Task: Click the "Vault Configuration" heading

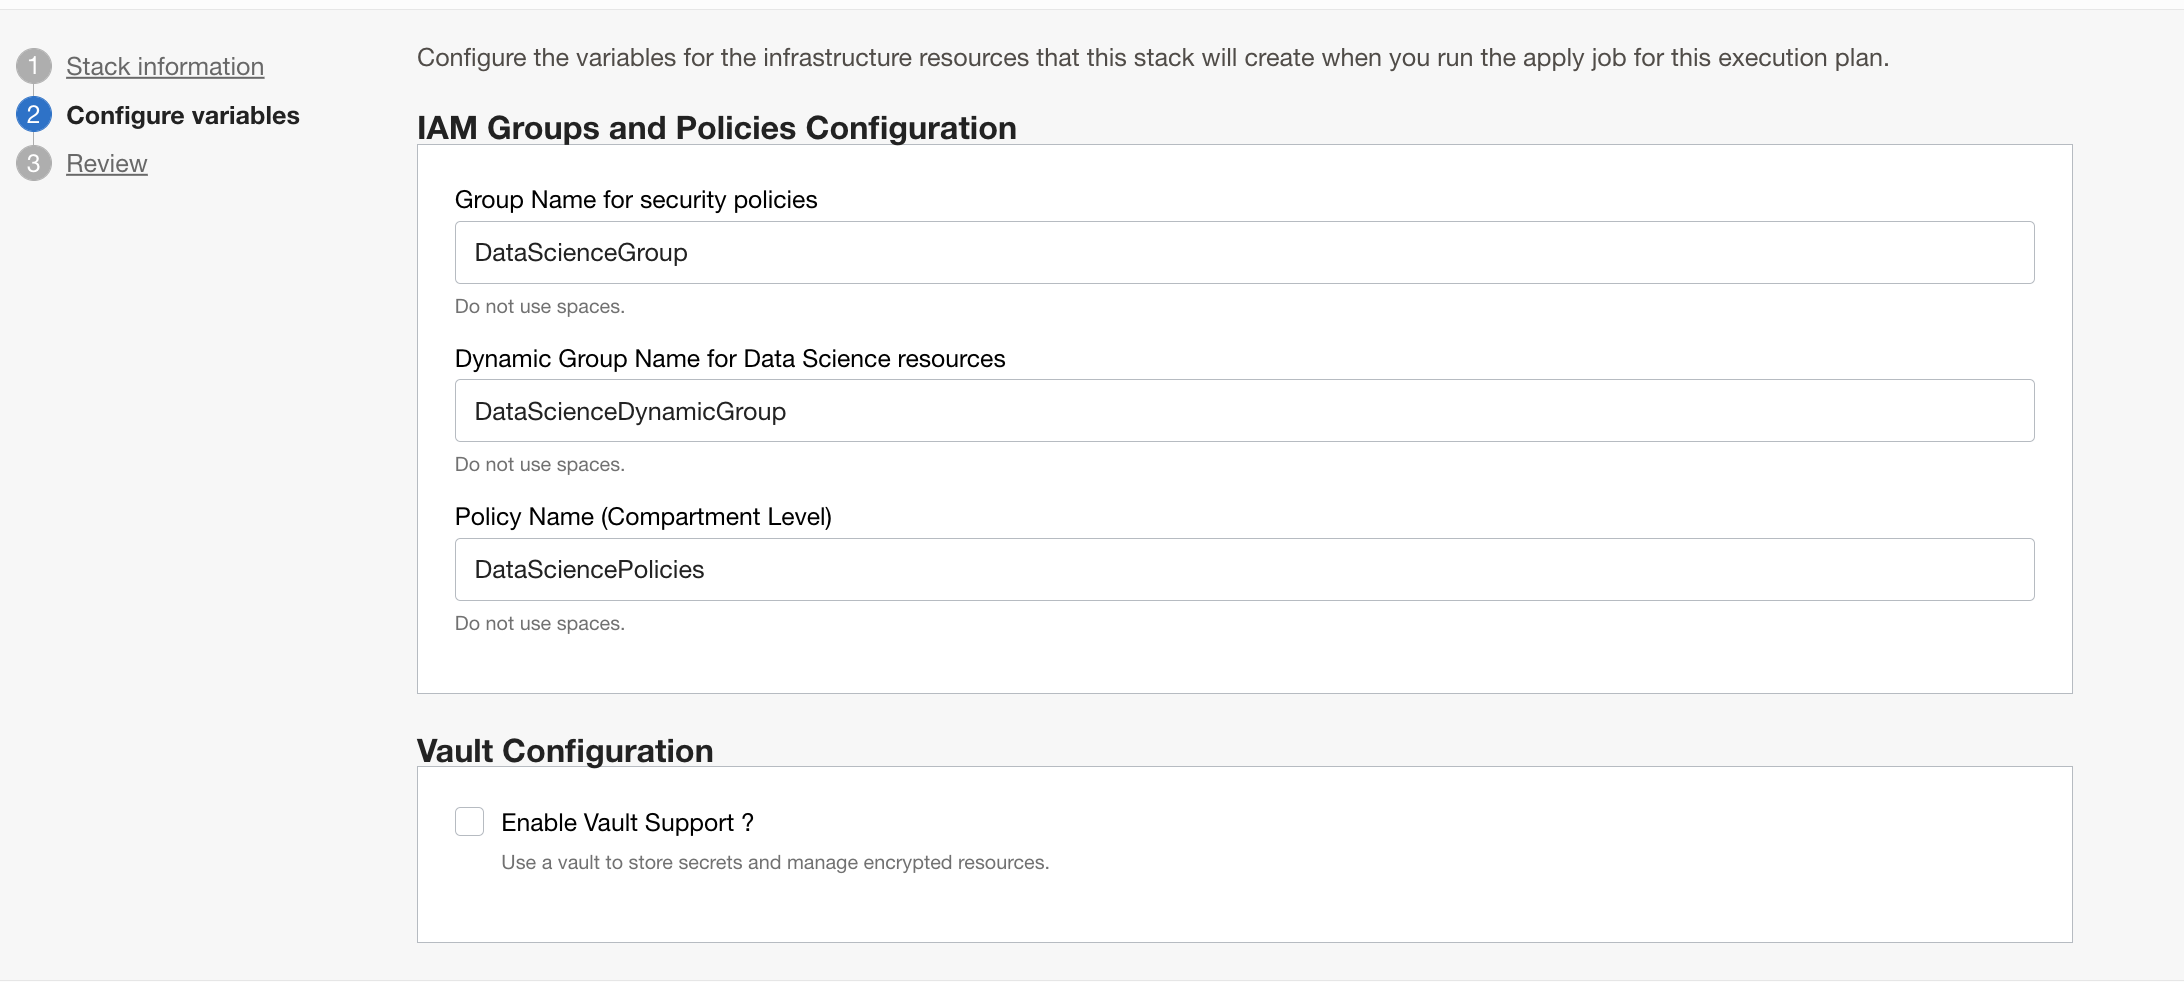Action: click(x=565, y=750)
